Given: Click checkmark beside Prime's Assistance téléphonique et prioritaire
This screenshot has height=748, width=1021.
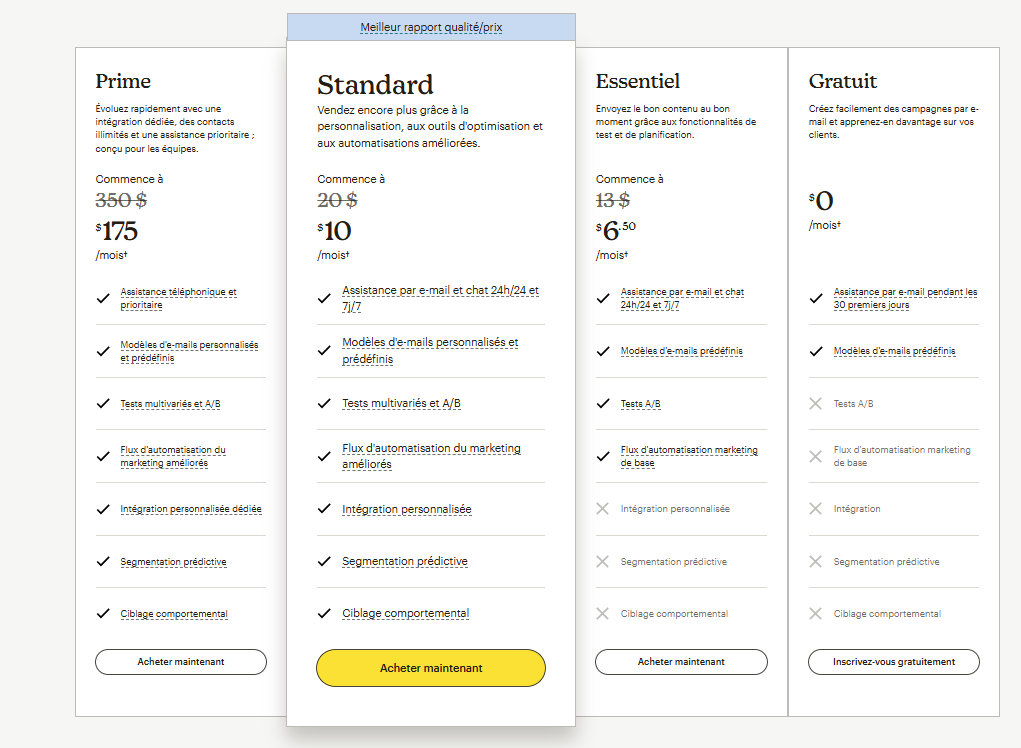Looking at the screenshot, I should [103, 298].
